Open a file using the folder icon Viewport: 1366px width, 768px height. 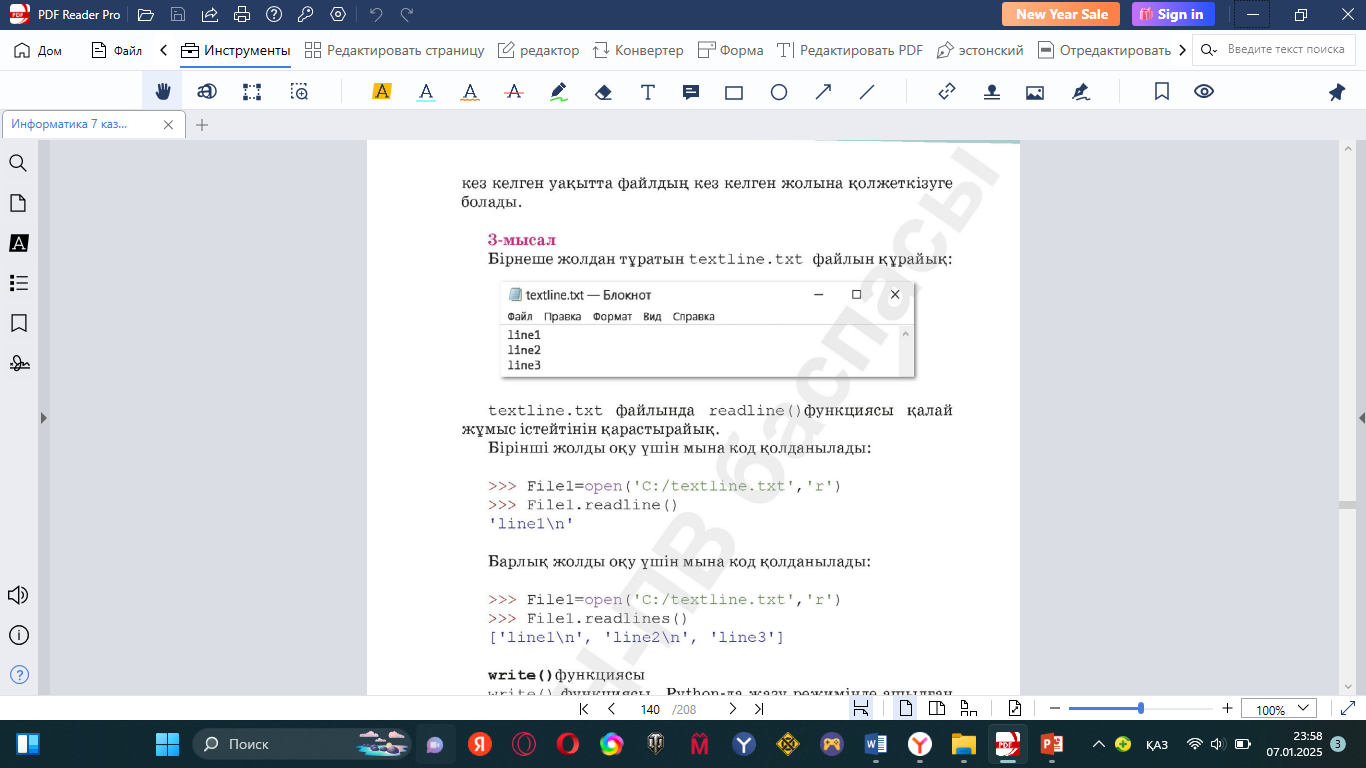pyautogui.click(x=146, y=14)
